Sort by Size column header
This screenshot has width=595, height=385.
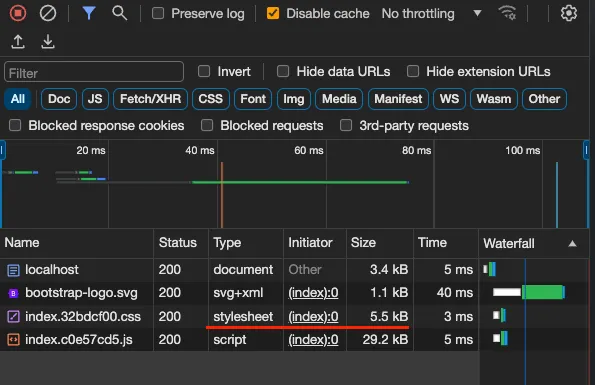coord(379,243)
